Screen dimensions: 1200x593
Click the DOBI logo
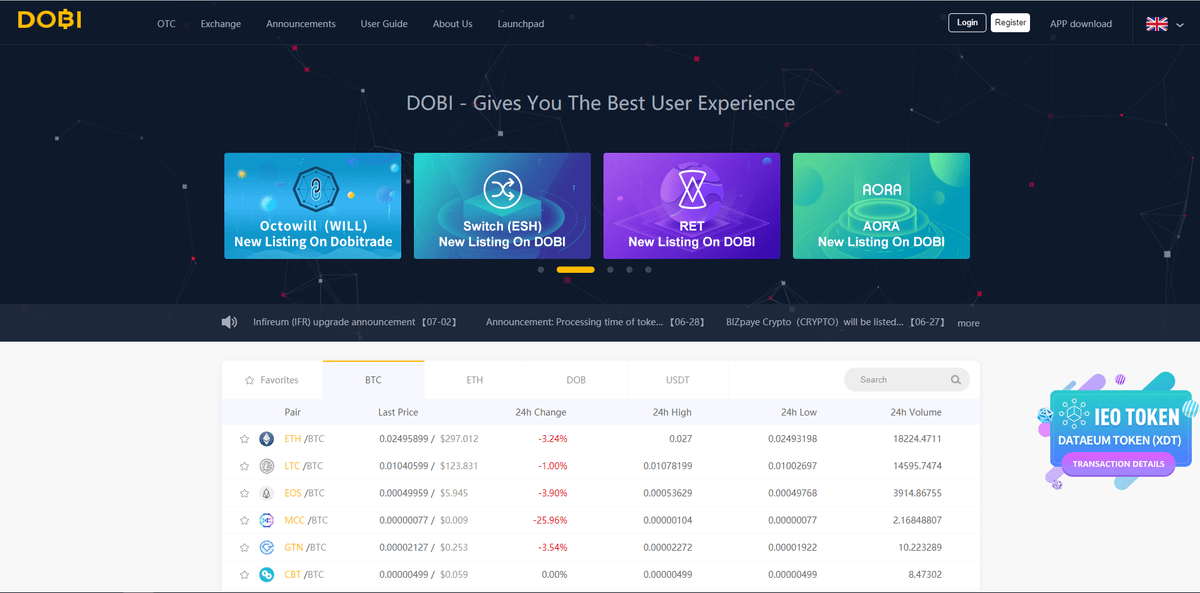[x=49, y=20]
